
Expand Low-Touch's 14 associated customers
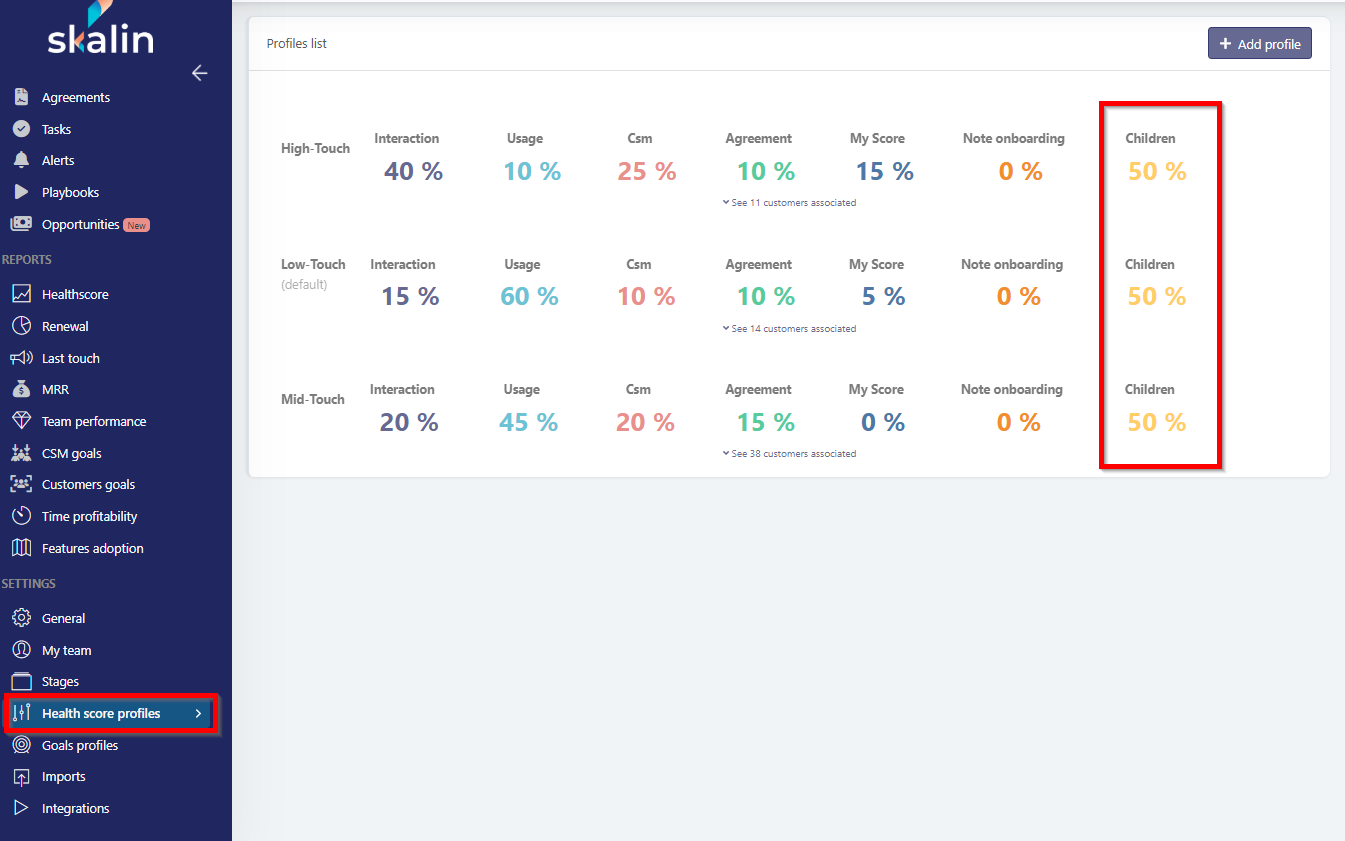(789, 329)
